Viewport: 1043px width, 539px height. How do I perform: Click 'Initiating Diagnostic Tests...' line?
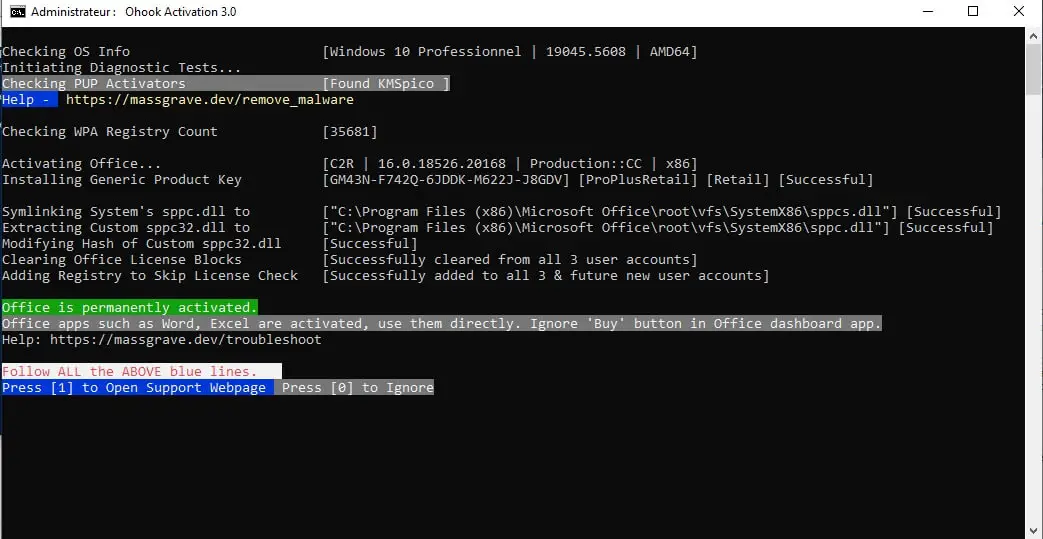coord(122,68)
